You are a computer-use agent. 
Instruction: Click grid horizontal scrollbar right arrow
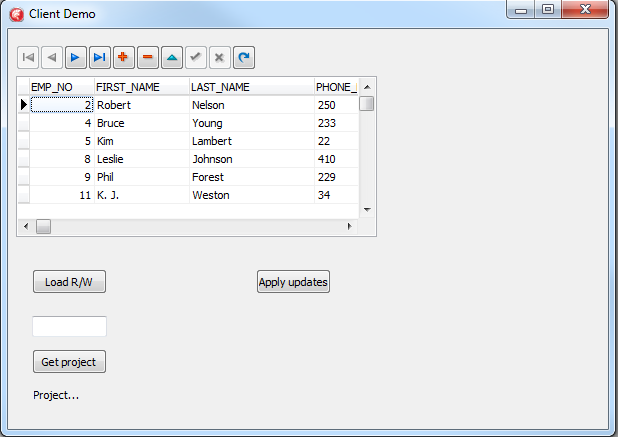coord(349,226)
